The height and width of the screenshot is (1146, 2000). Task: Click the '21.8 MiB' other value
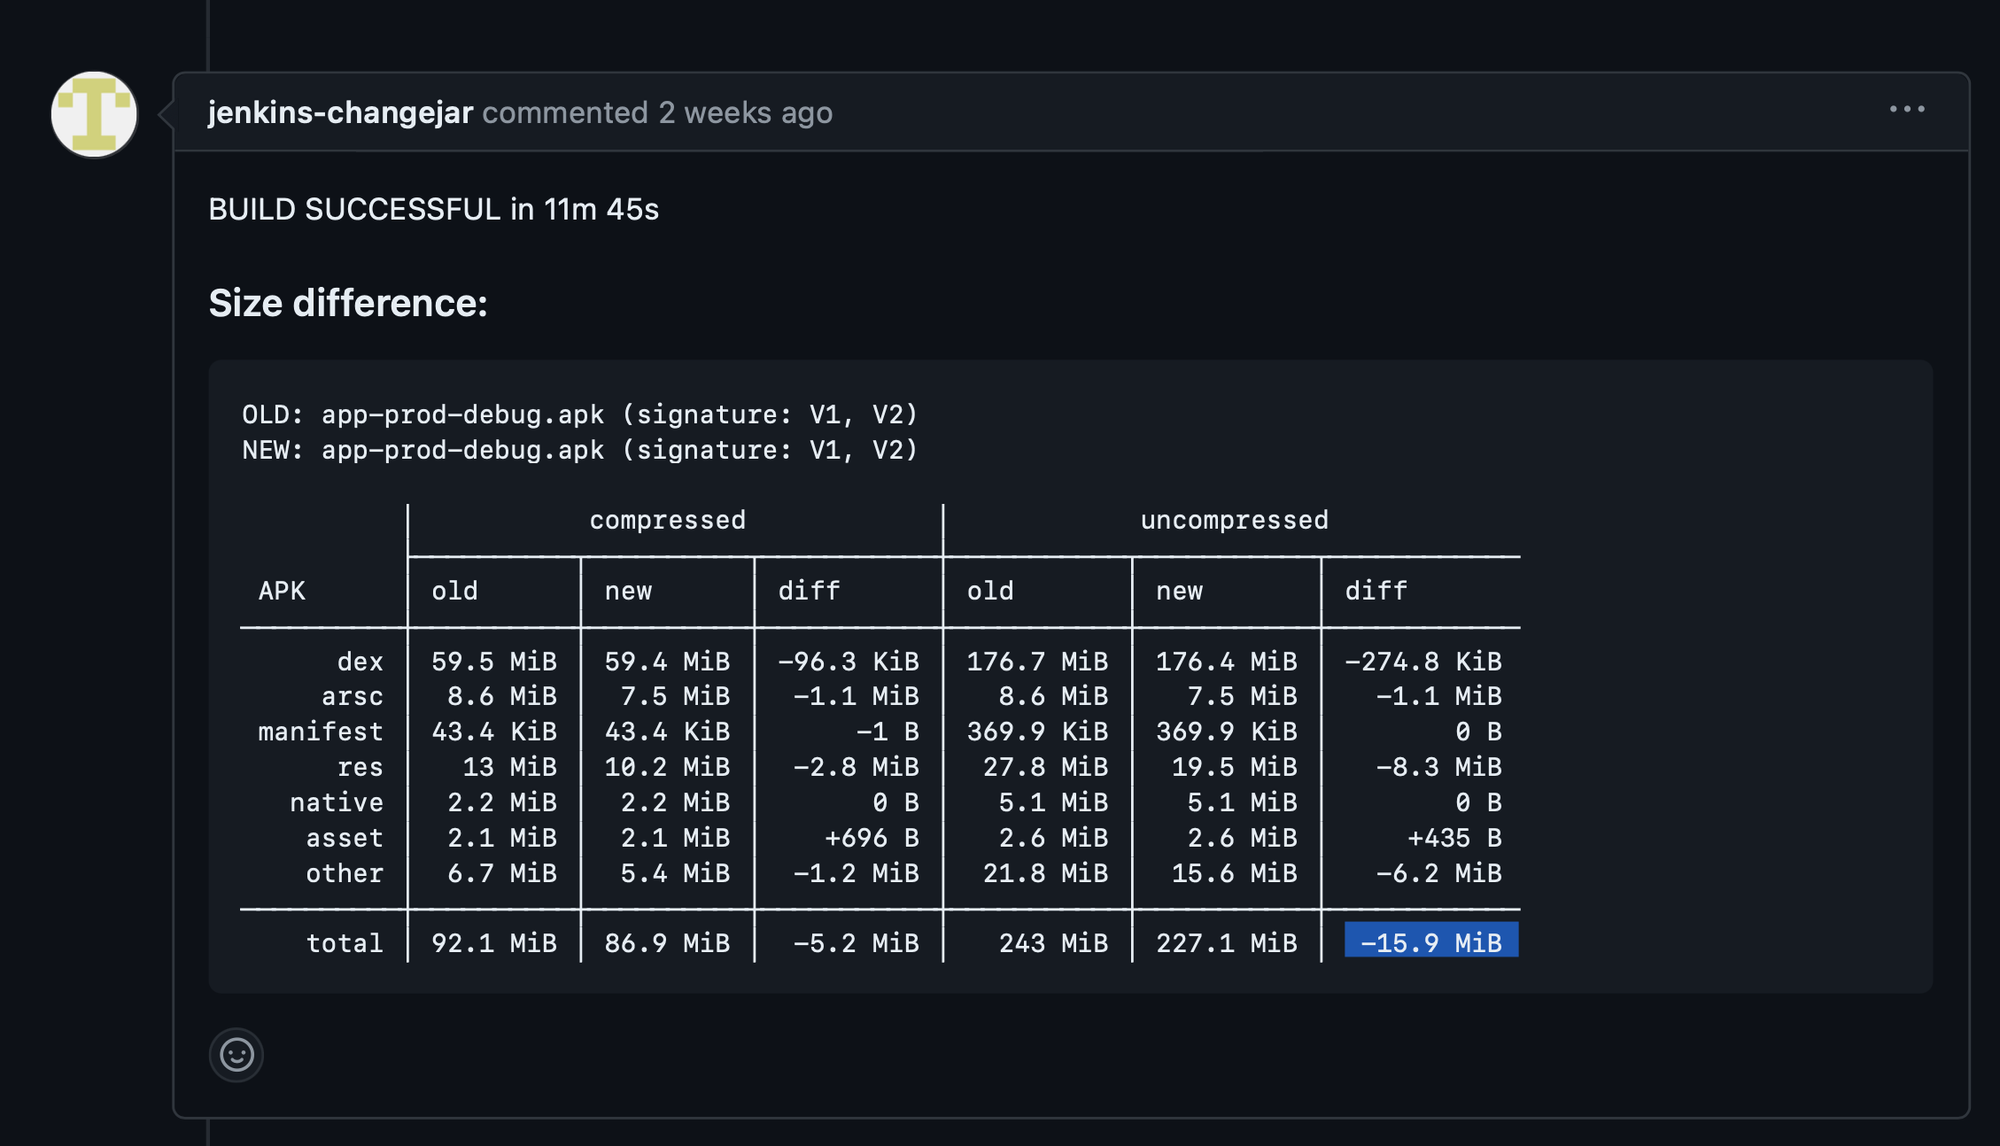(x=1045, y=873)
